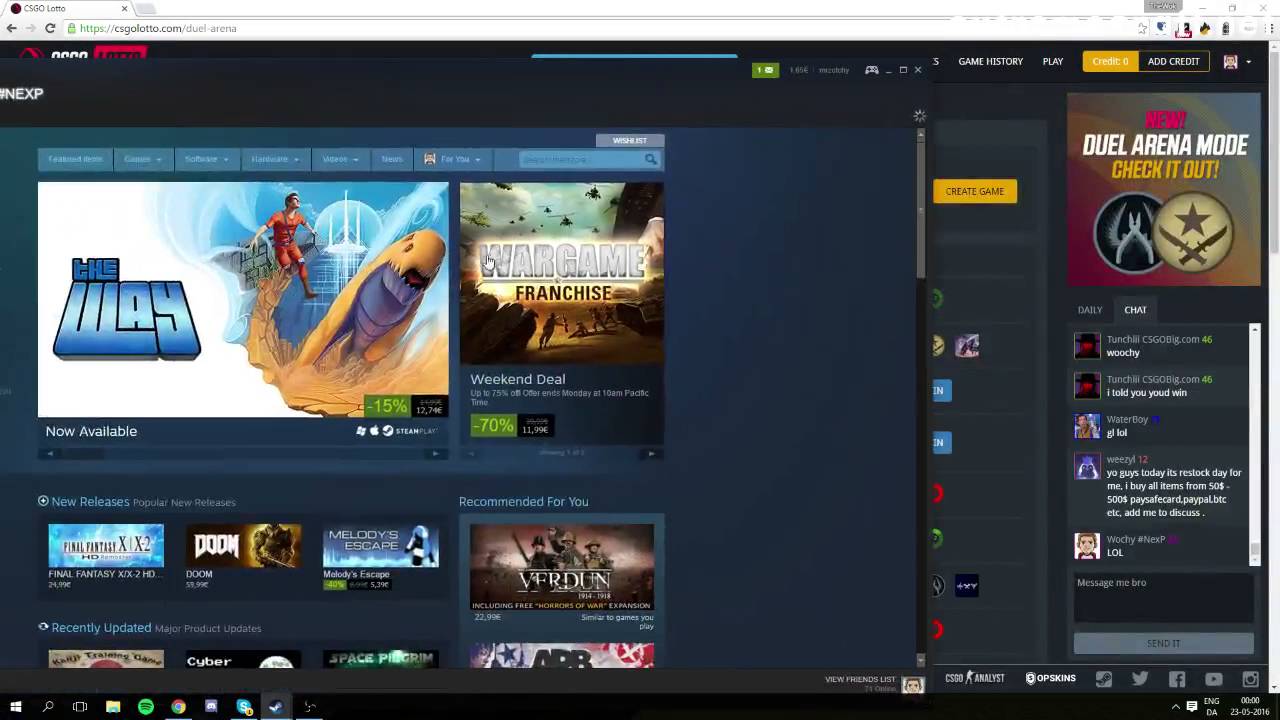Open CSGO Analyst logo link in footer

[975, 678]
